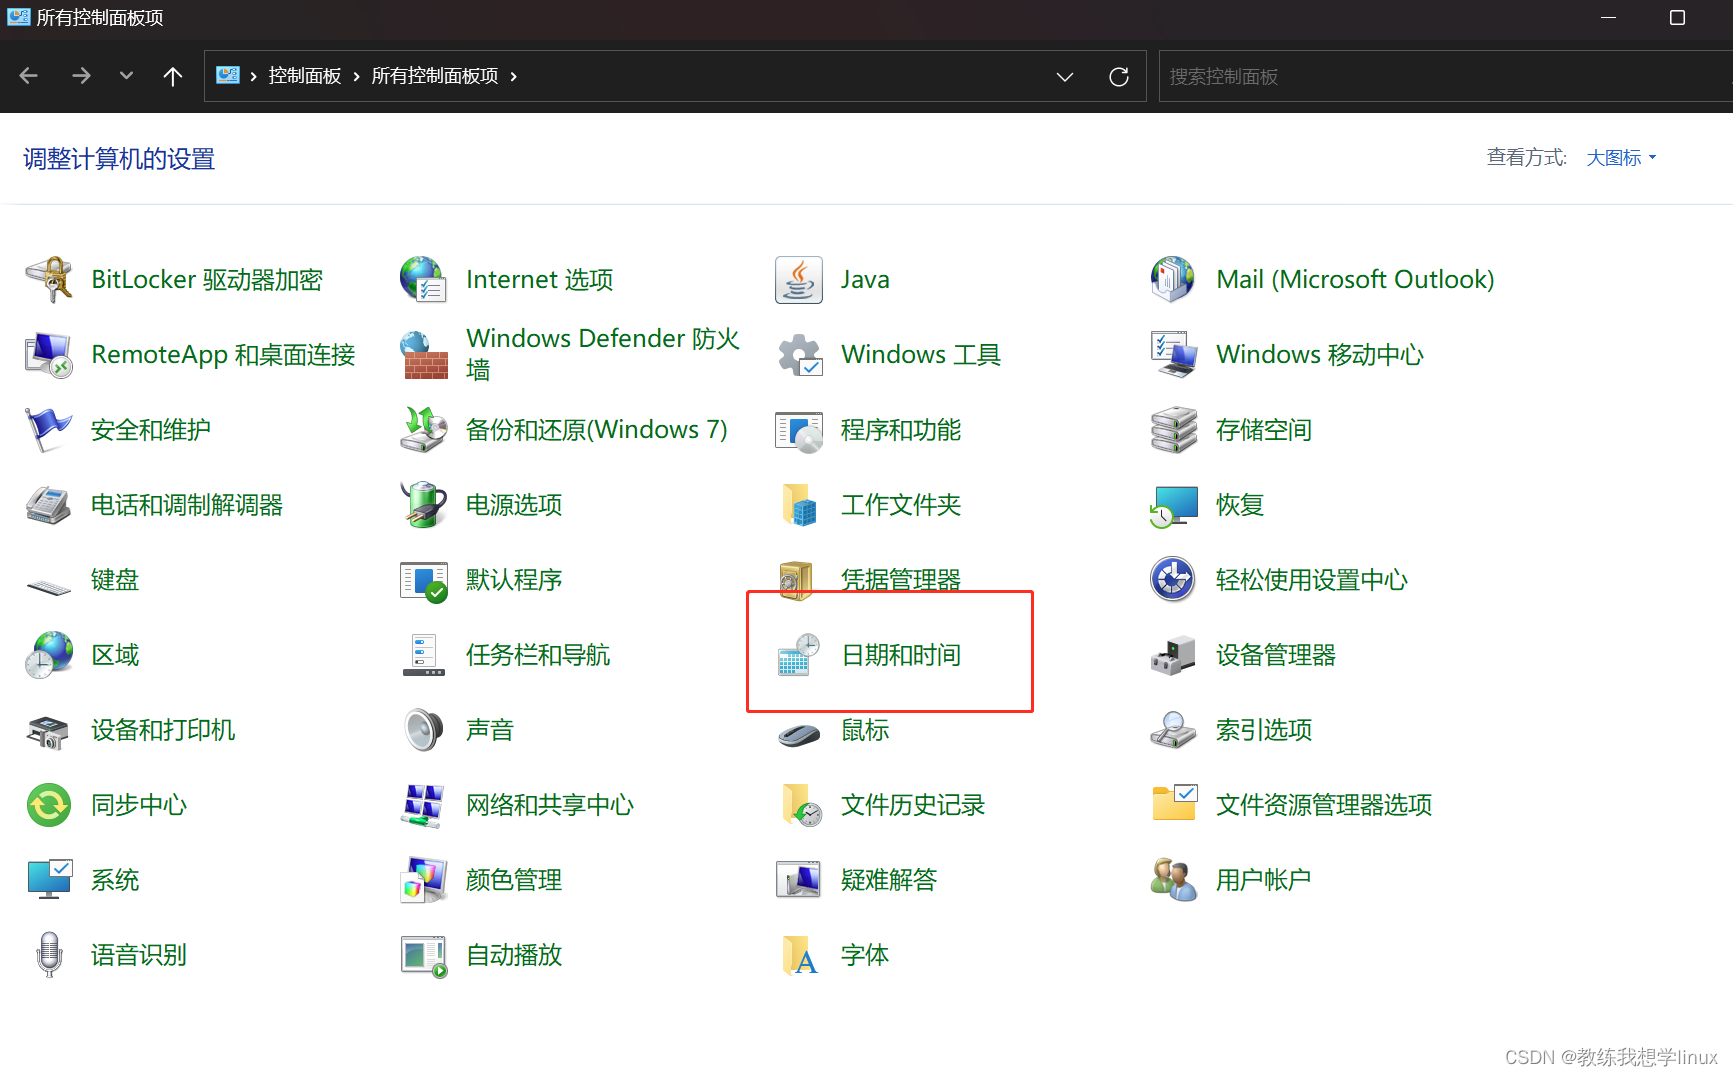Click the 控制面板 breadcrumb item
The image size is (1733, 1076).
pos(305,77)
